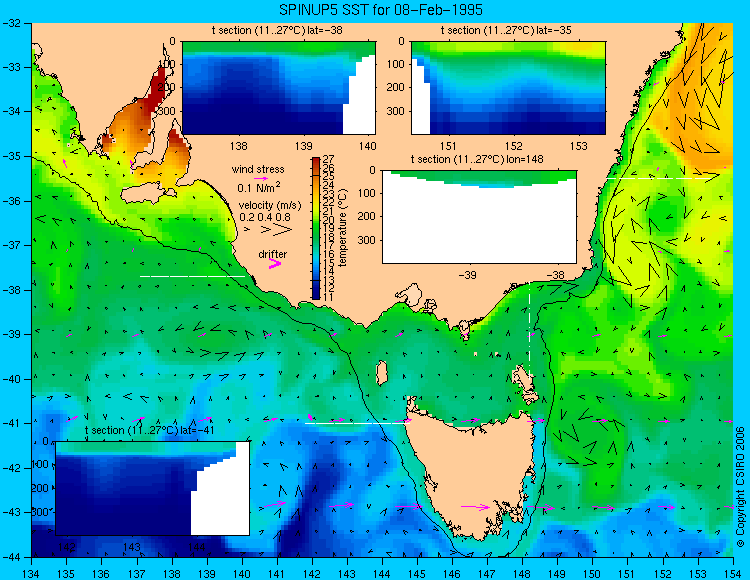
Task: Open the temperature section plot for lat=-41
Action: coord(153,488)
